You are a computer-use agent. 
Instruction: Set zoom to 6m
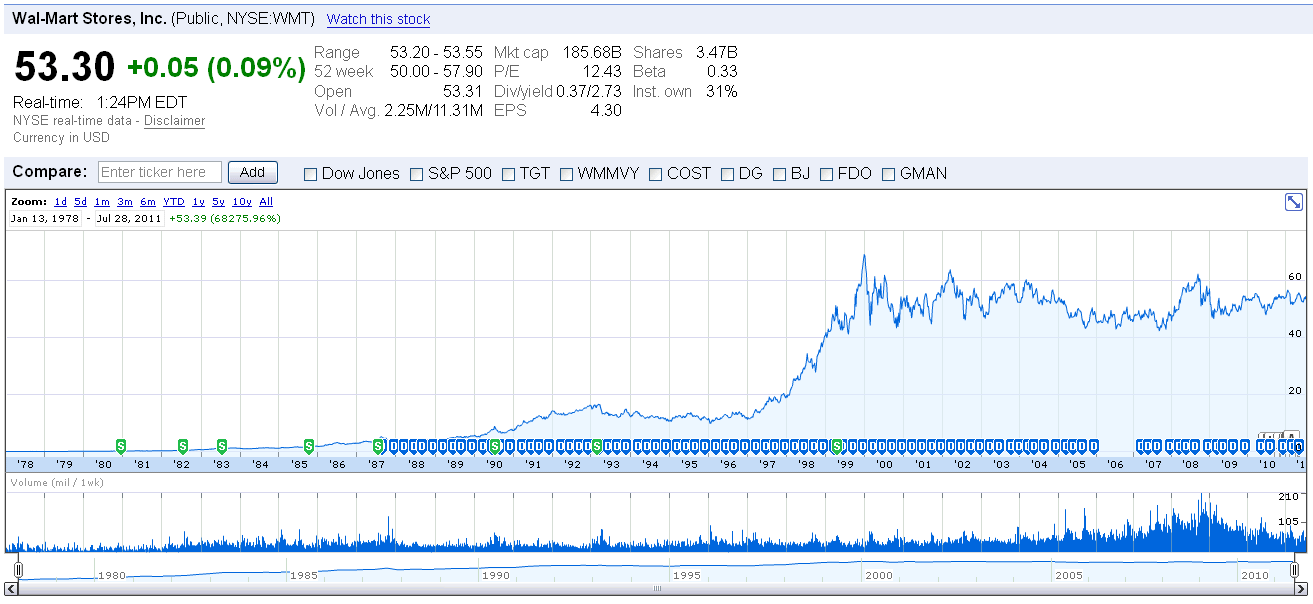tap(148, 201)
